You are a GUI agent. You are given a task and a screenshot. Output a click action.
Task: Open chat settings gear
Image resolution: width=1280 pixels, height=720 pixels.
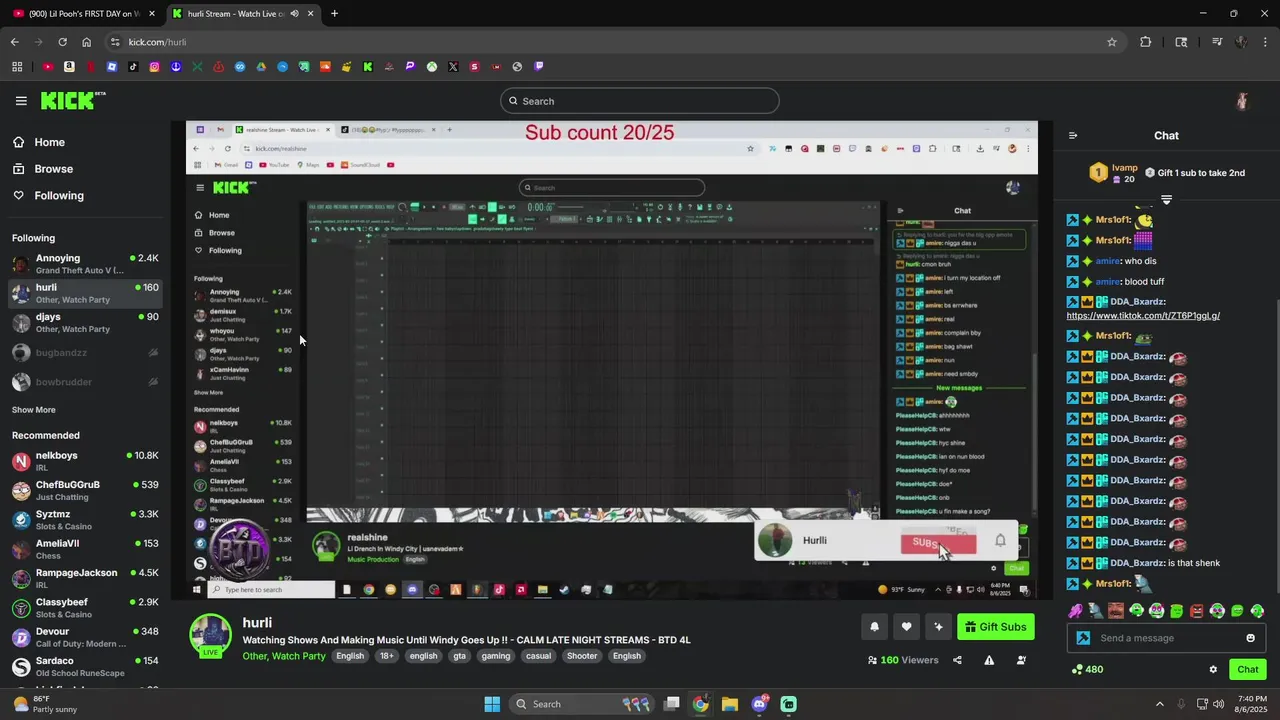click(1213, 670)
